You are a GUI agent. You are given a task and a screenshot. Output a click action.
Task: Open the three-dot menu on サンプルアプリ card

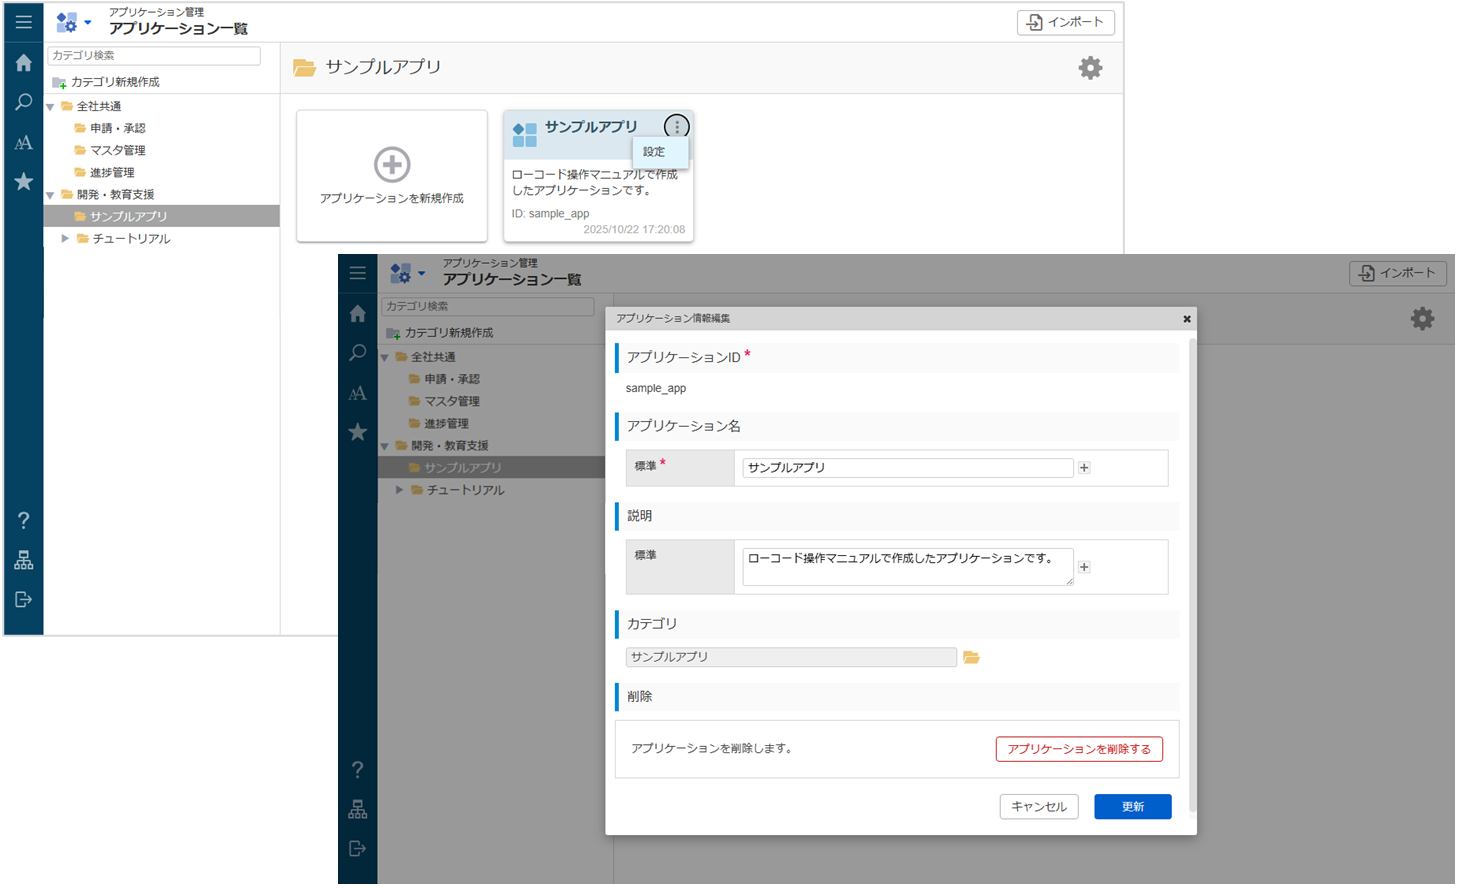click(x=677, y=127)
